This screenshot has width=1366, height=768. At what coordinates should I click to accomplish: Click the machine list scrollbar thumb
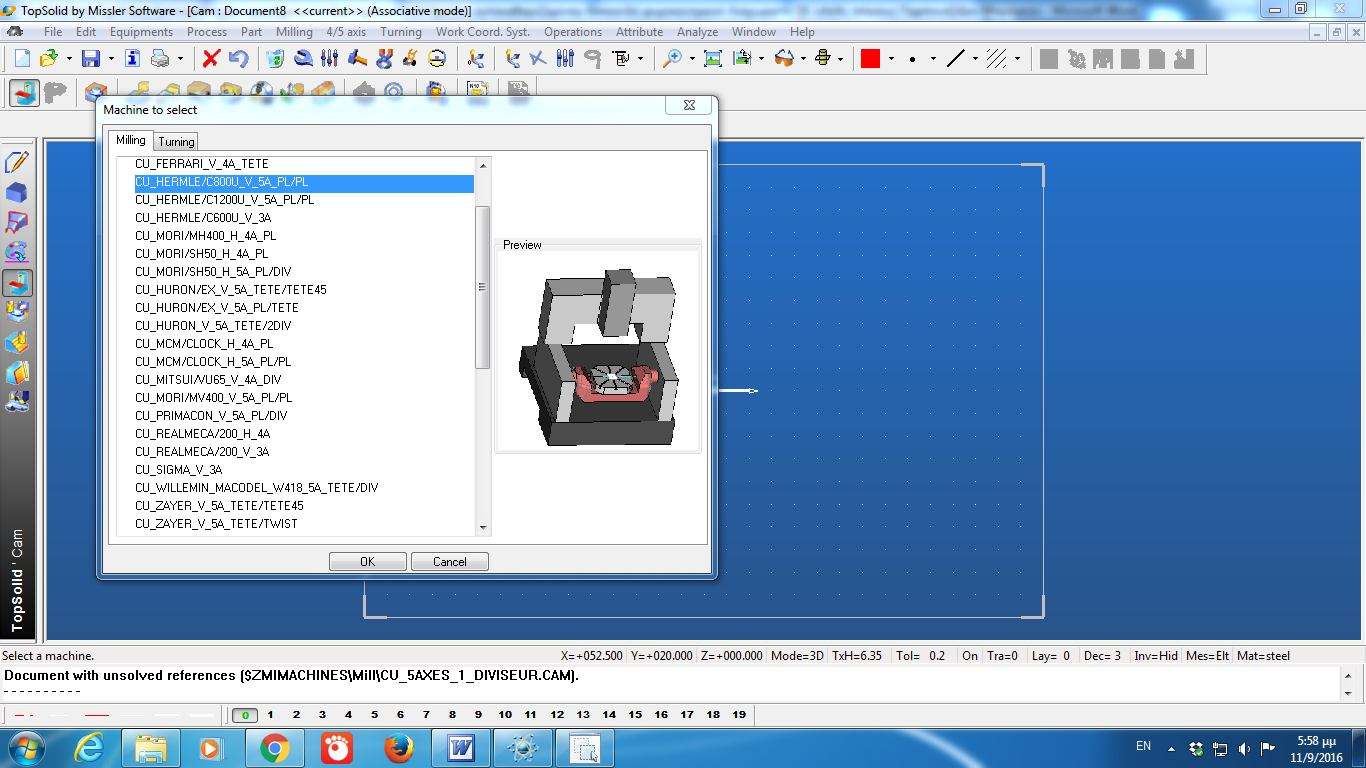click(483, 287)
